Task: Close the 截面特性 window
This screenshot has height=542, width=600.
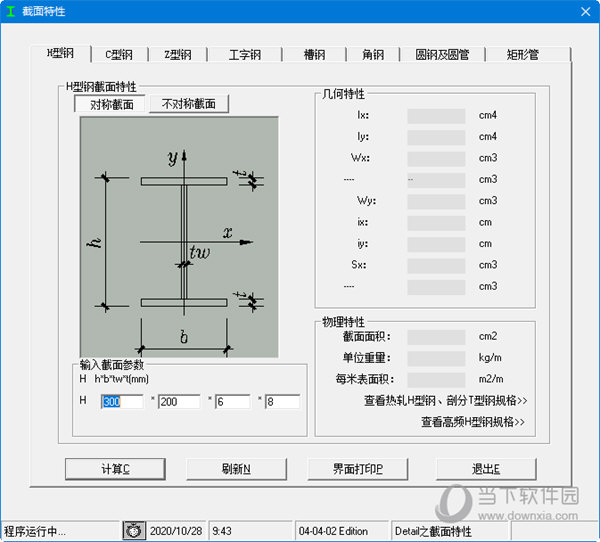Action: 585,11
